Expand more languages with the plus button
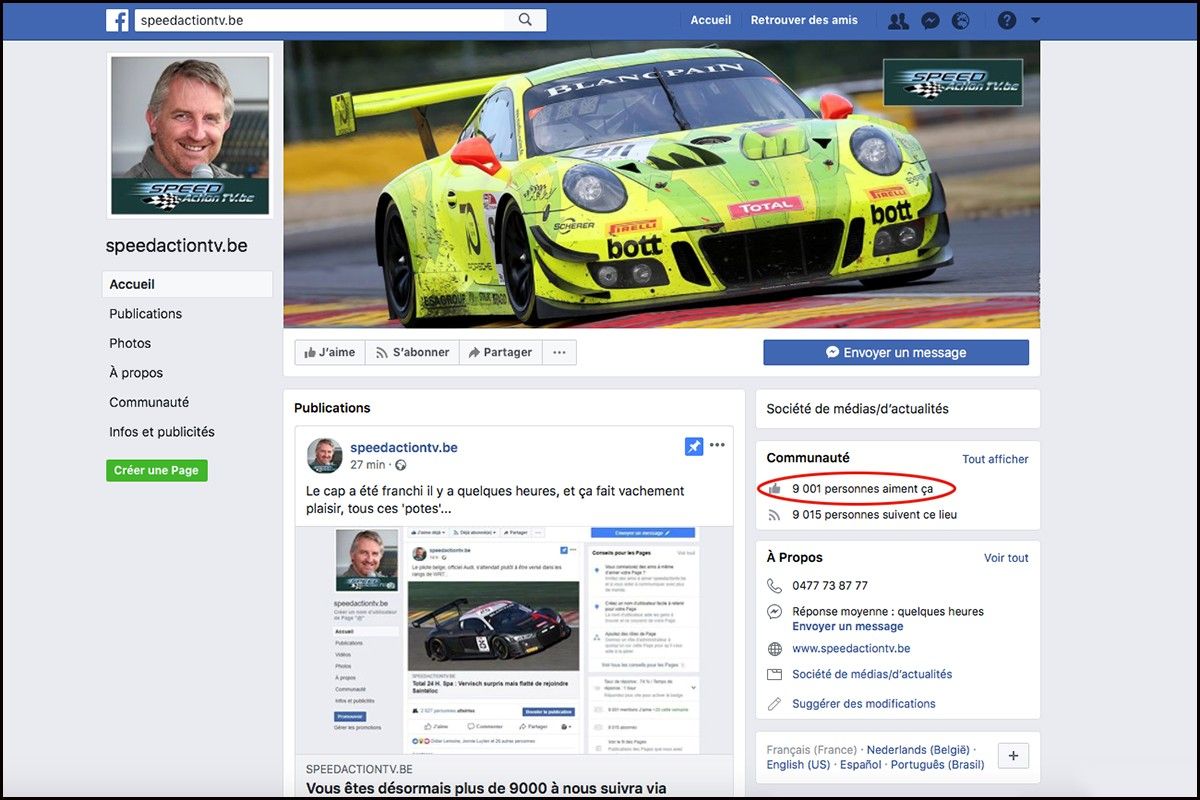The width and height of the screenshot is (1200, 800). tap(1013, 756)
